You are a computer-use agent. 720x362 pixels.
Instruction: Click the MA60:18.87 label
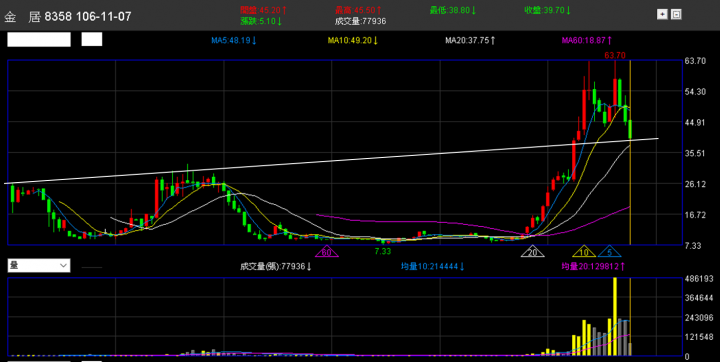[x=587, y=40]
